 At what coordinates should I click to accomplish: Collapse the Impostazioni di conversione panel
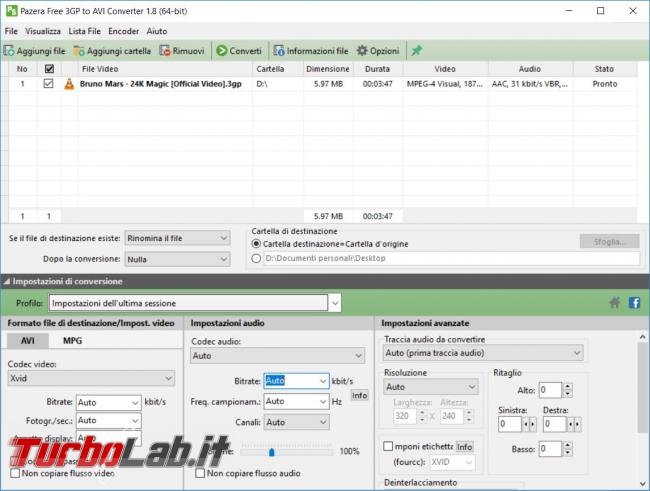[7, 282]
